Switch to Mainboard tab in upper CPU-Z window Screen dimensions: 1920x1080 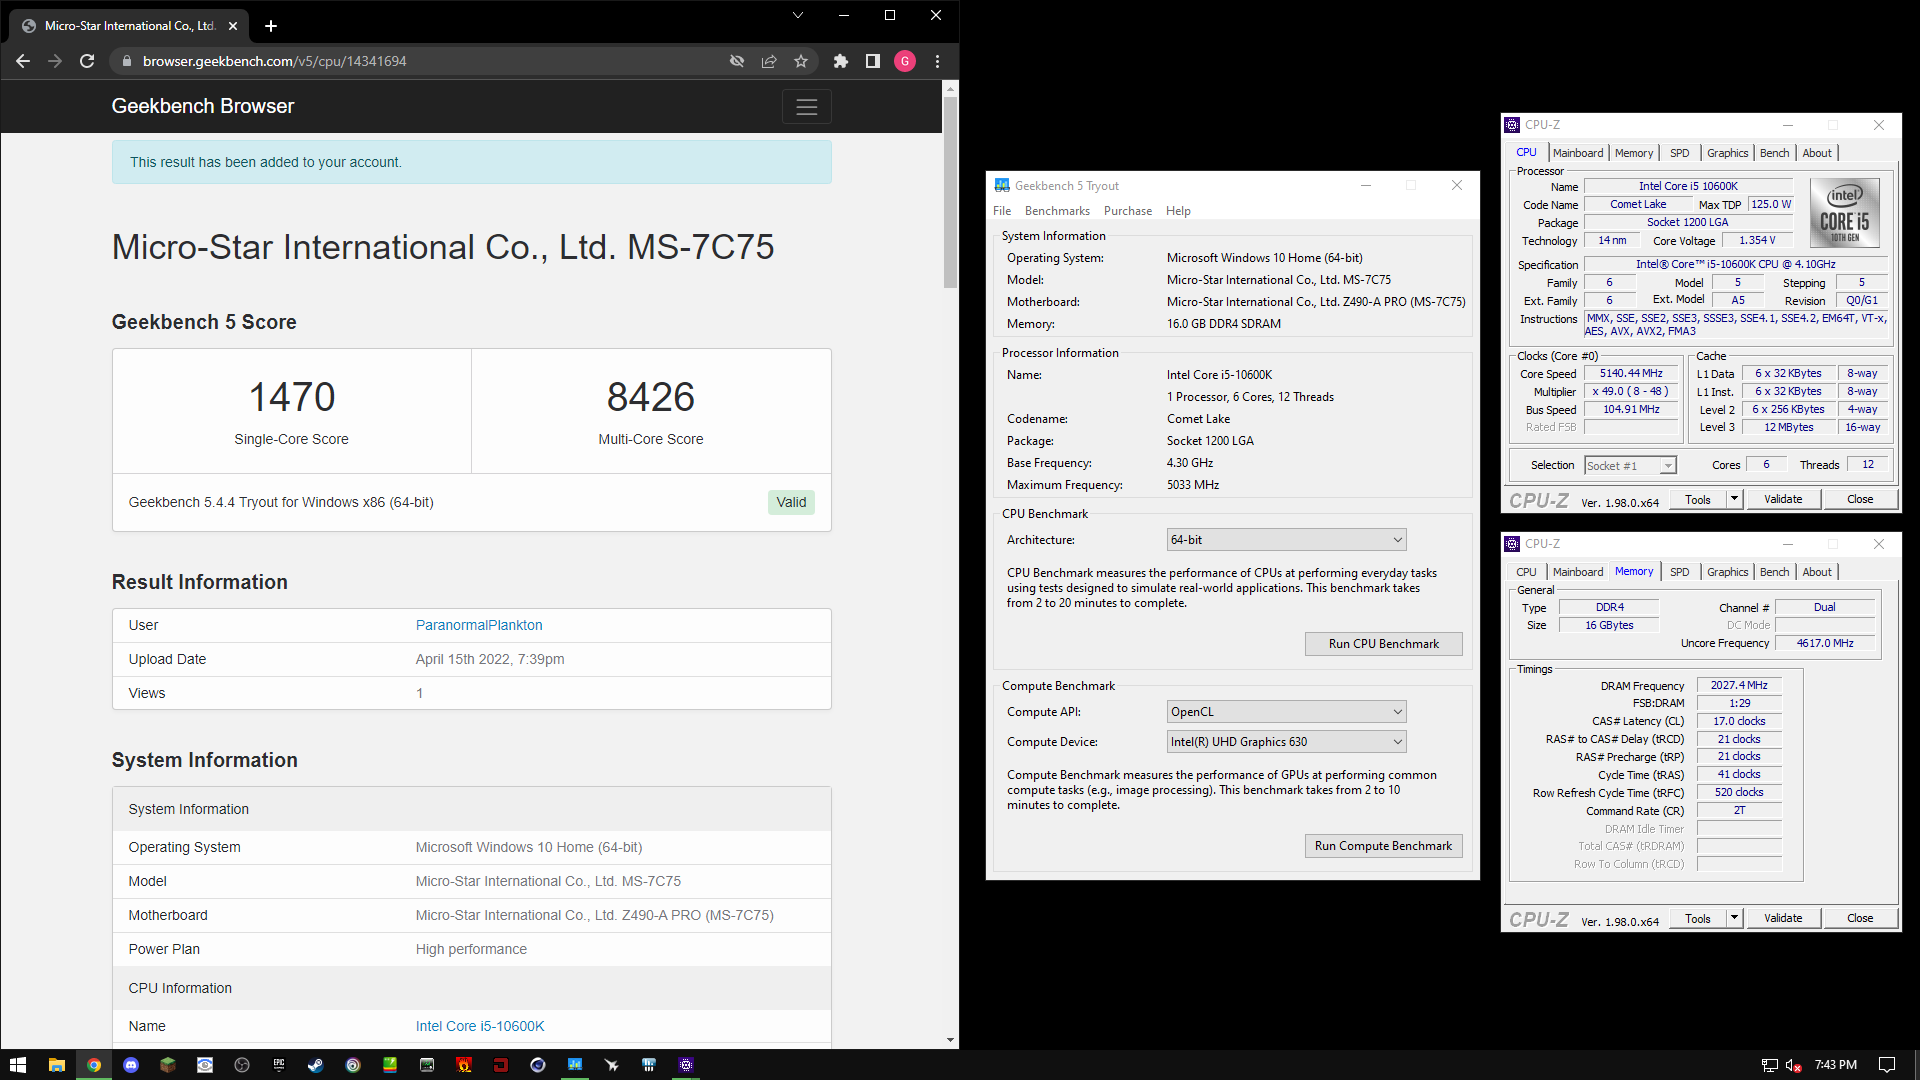1578,153
